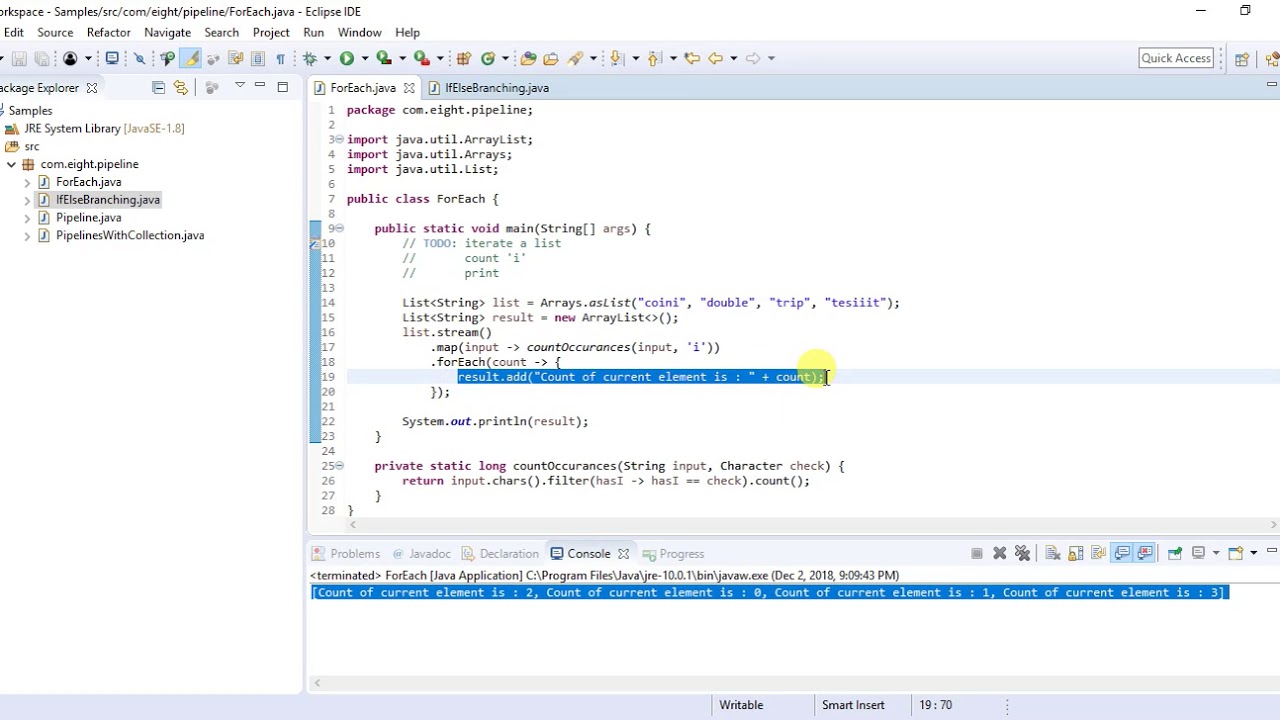Screen dimensions: 1280x720
Task: Launch Debug with the bug icon
Action: [310, 58]
